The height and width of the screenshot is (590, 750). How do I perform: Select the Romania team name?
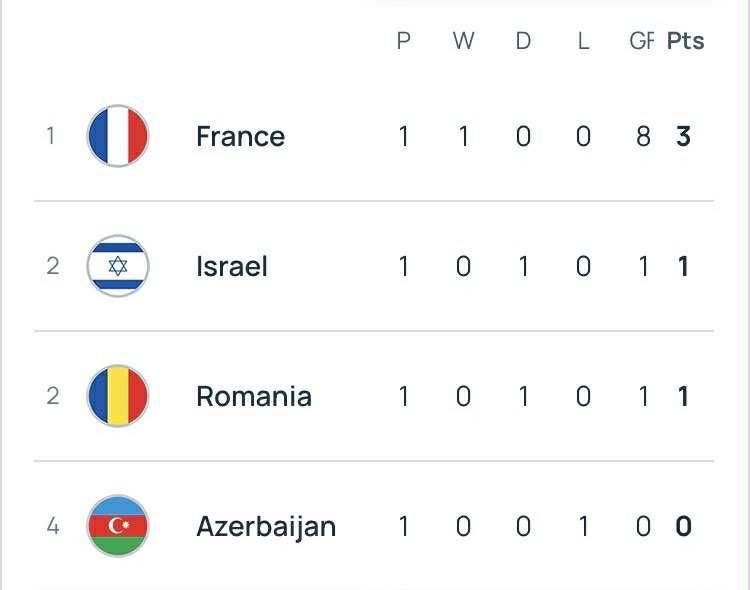[x=254, y=396]
